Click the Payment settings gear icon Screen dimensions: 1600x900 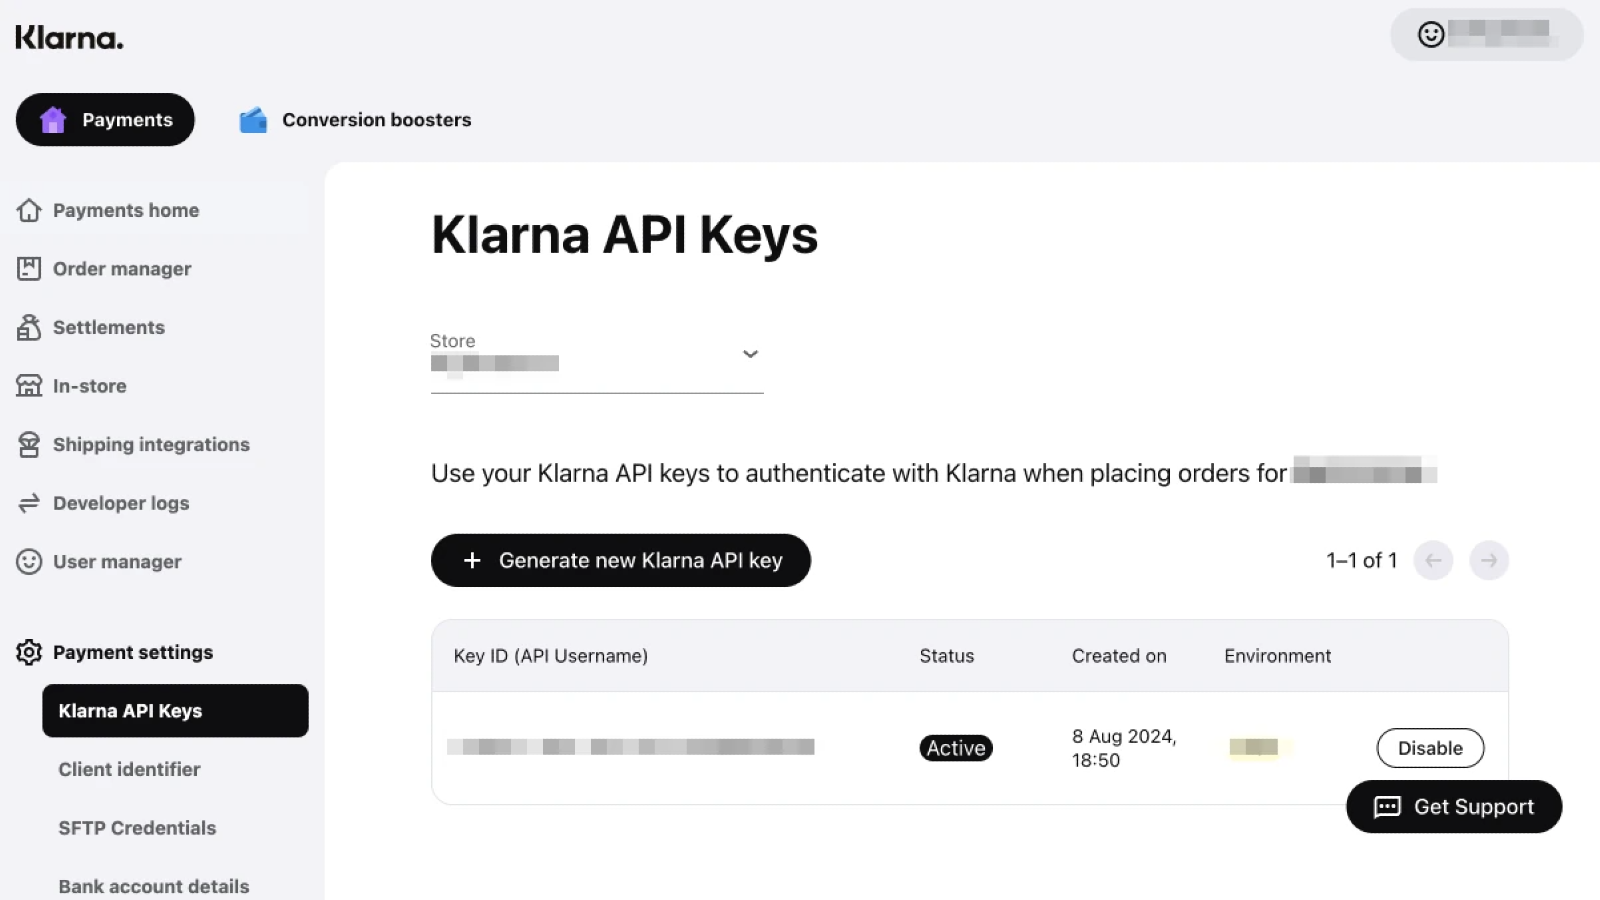(x=29, y=652)
